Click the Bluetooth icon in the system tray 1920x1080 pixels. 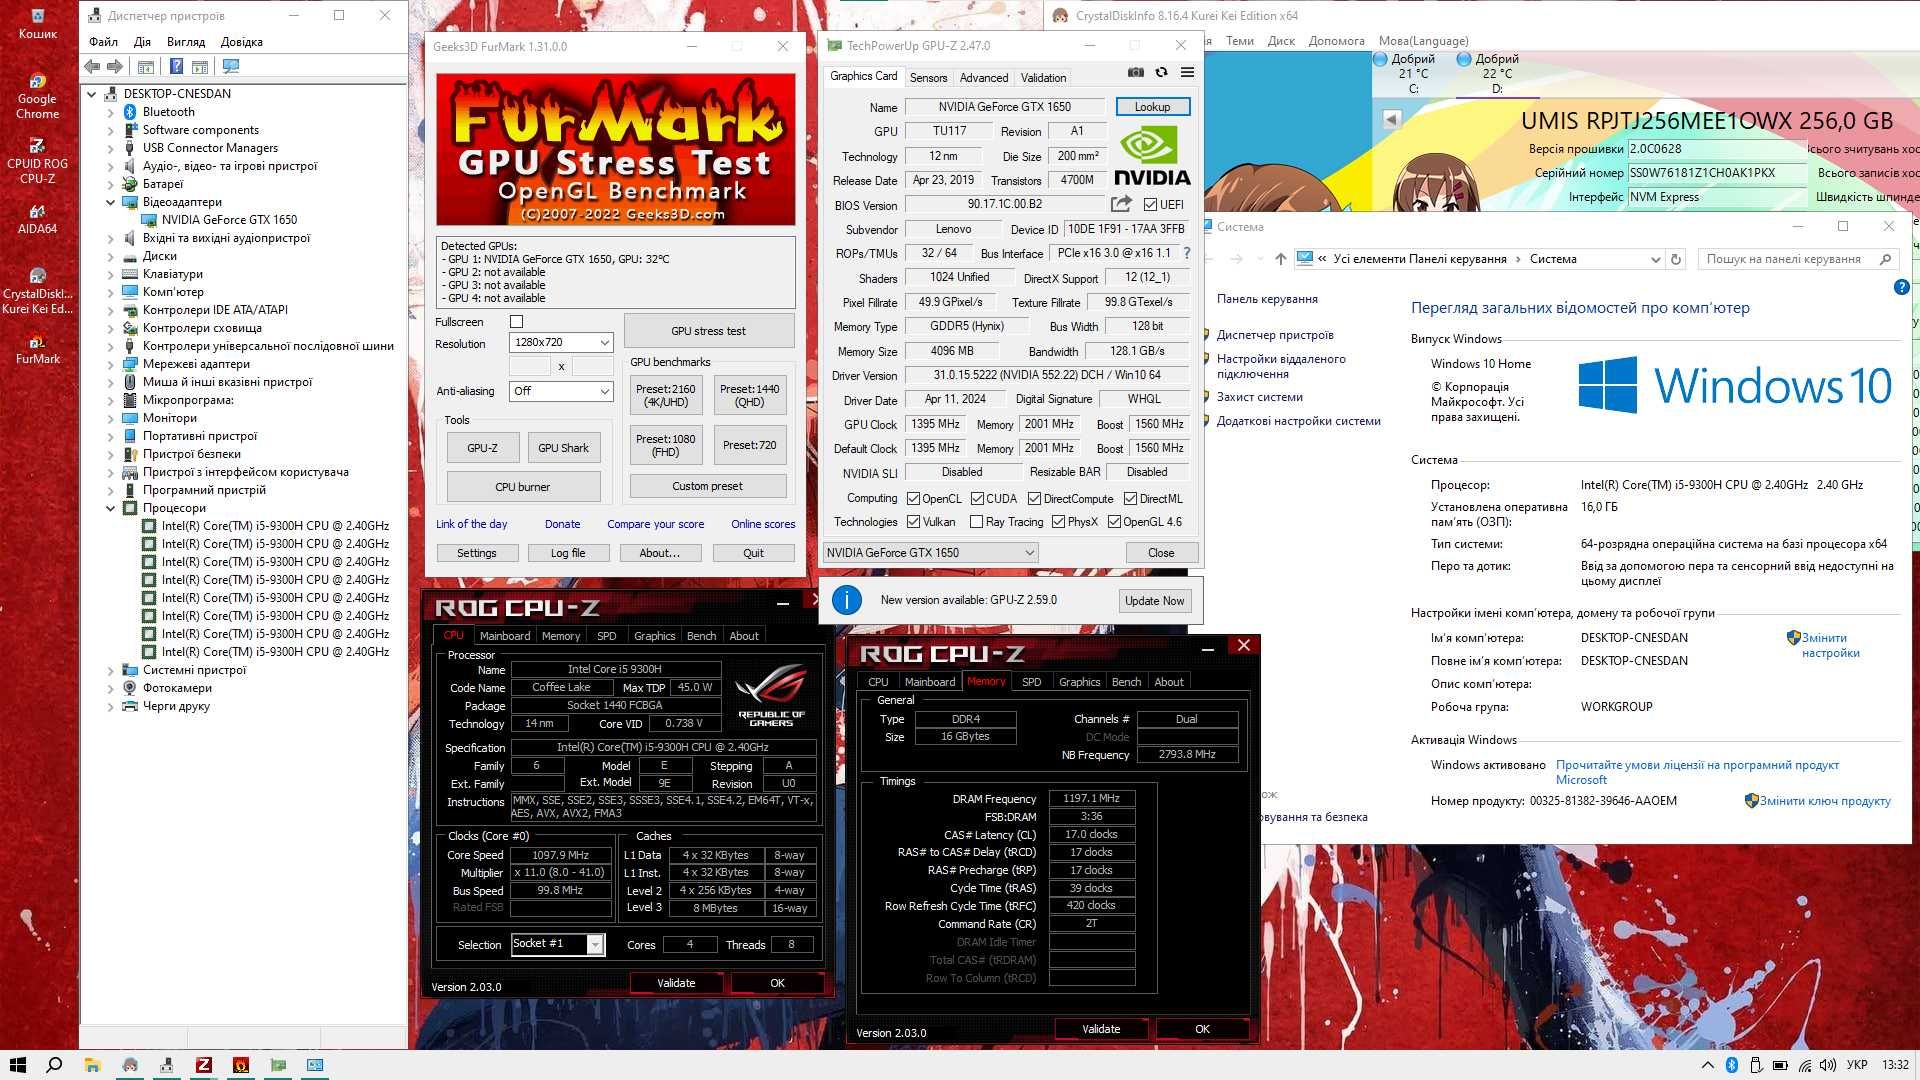coord(1731,1065)
